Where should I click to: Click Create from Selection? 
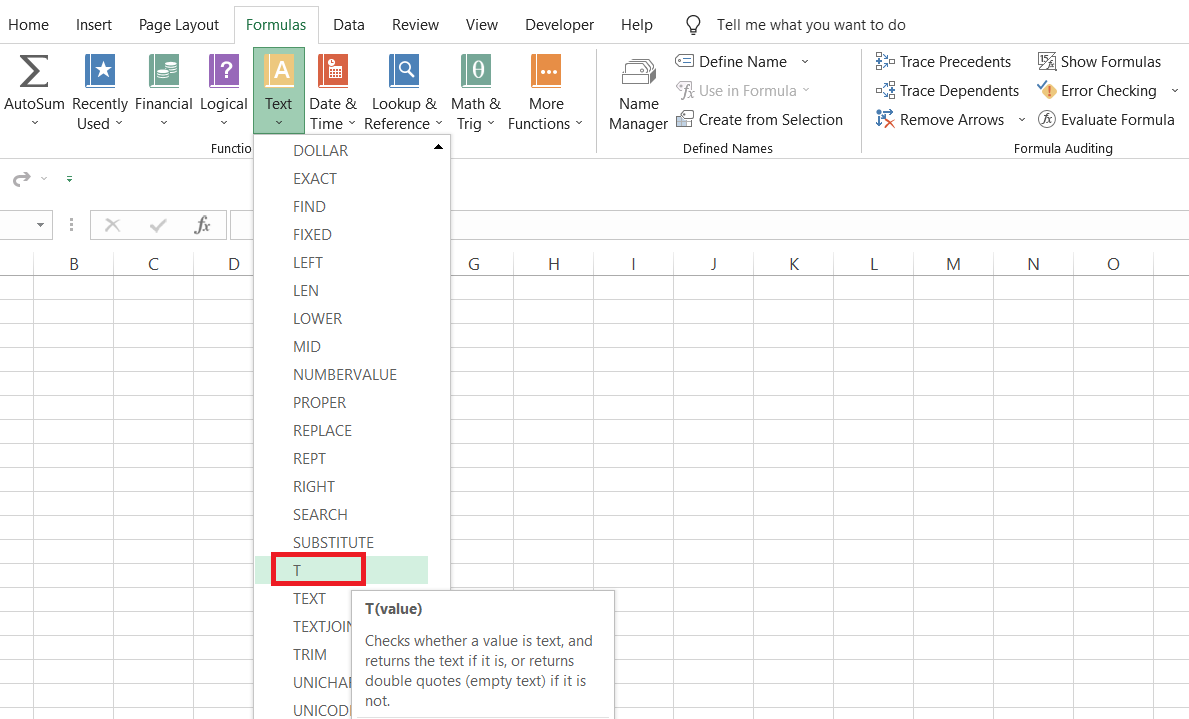[x=759, y=120]
